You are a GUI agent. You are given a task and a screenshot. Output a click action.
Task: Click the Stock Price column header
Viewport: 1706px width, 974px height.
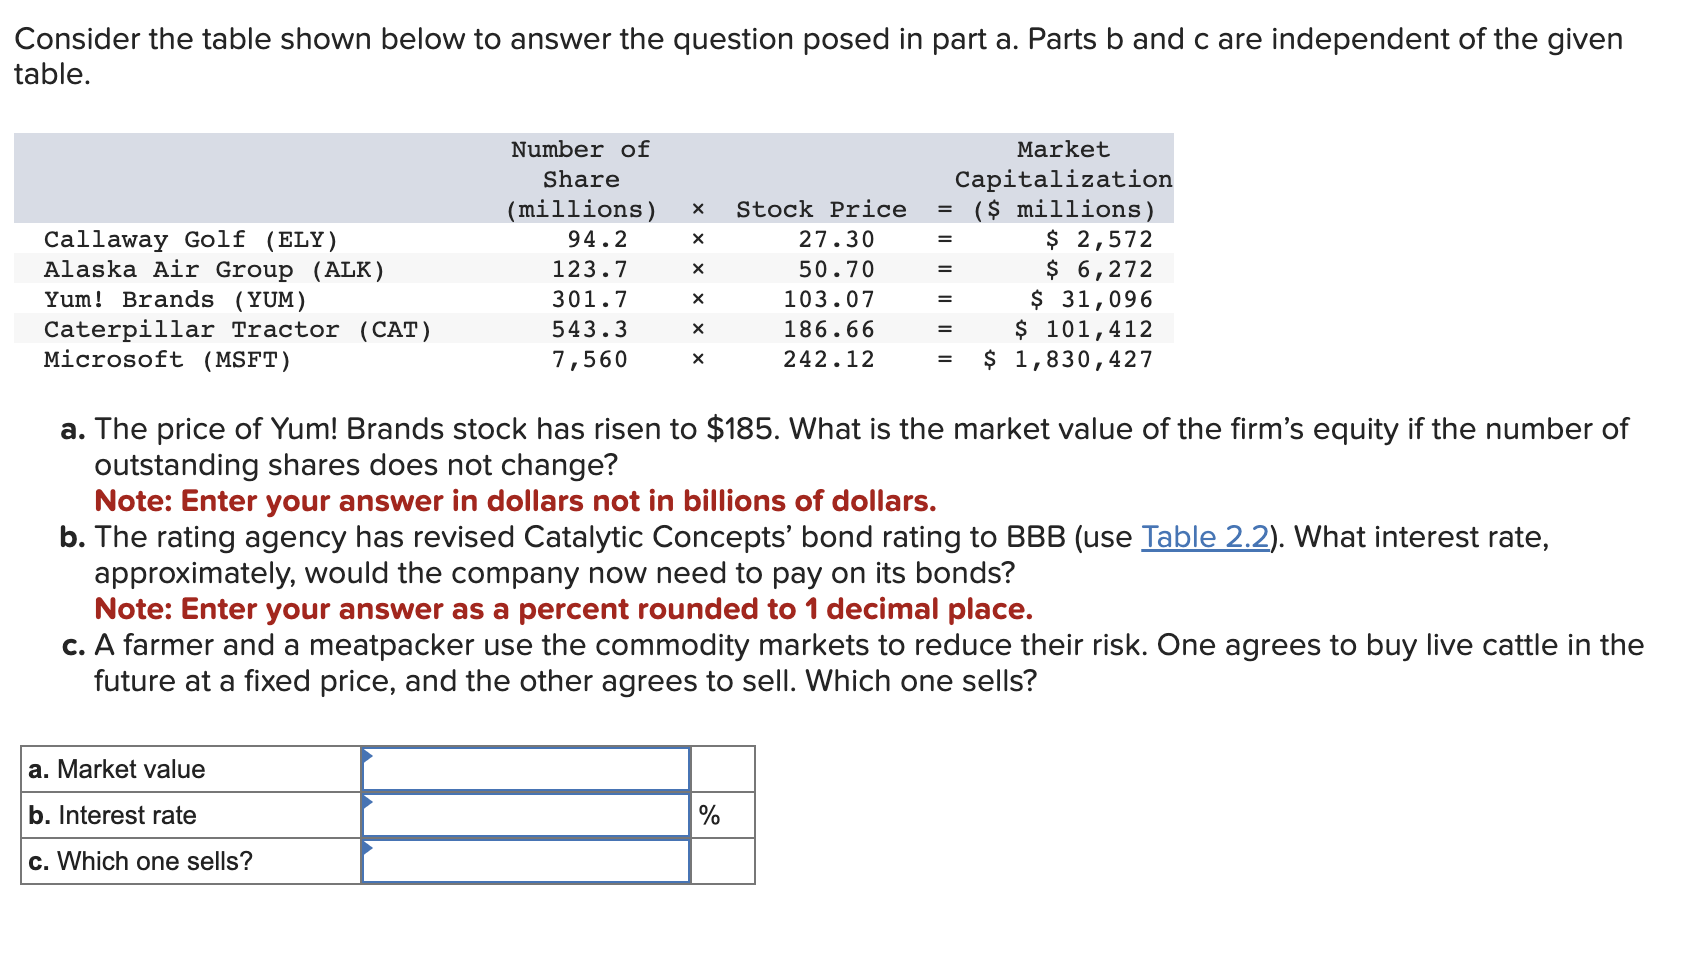pos(821,209)
